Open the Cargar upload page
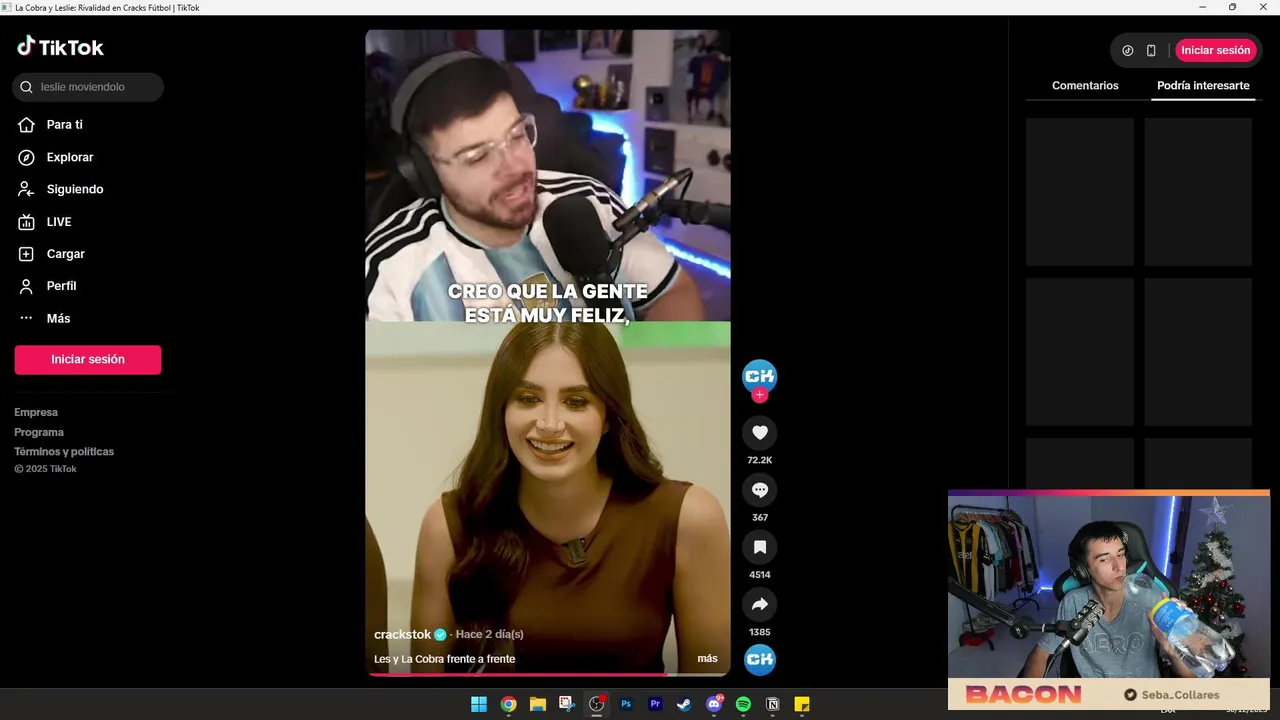This screenshot has height=720, width=1280. pos(65,254)
